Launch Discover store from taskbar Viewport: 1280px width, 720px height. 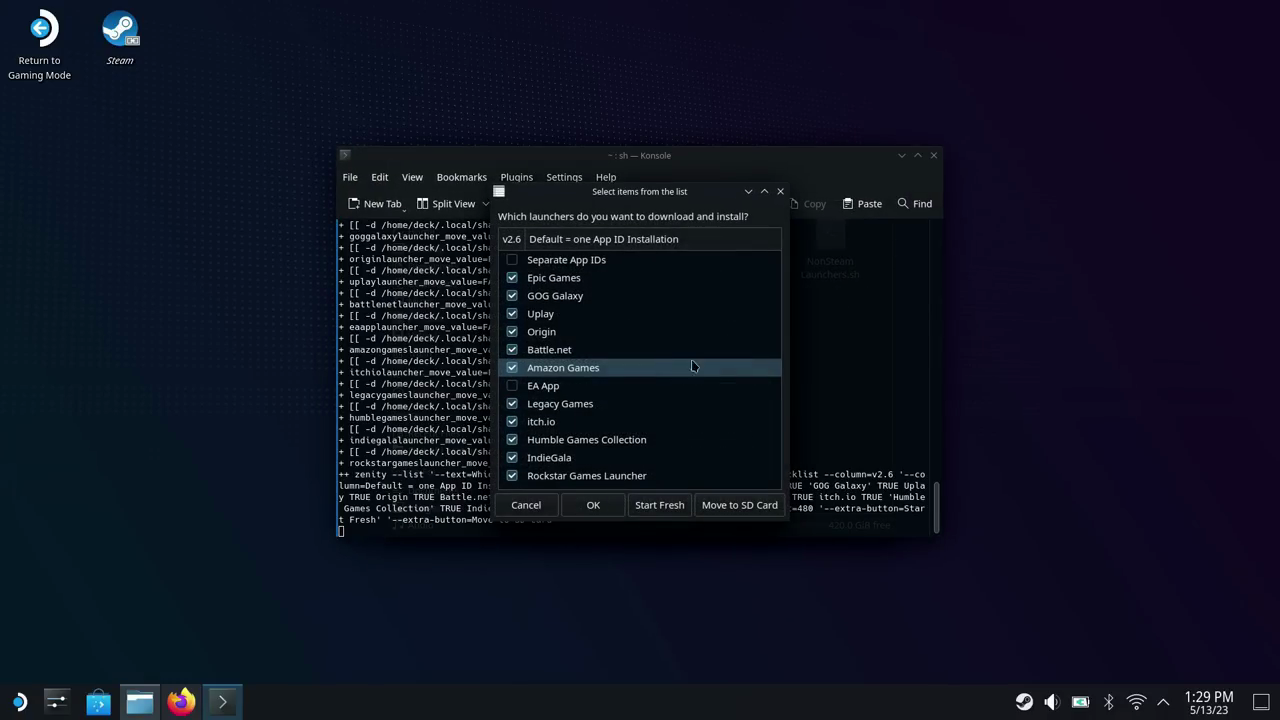(x=98, y=702)
